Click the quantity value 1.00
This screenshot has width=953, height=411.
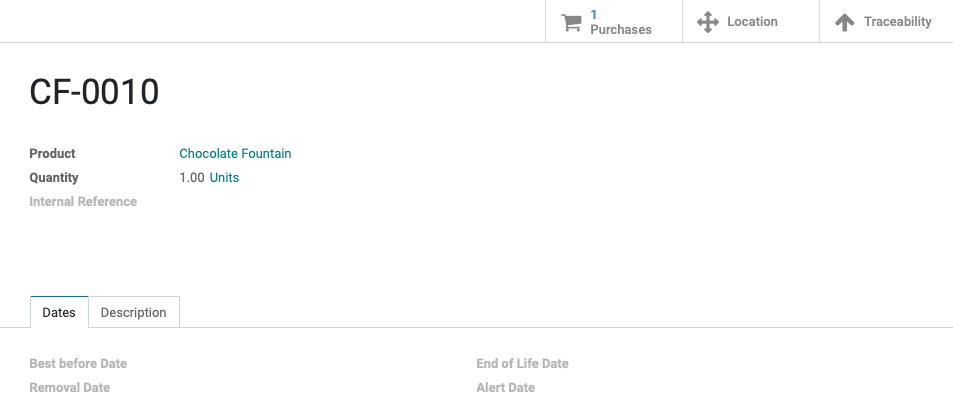[x=191, y=178]
